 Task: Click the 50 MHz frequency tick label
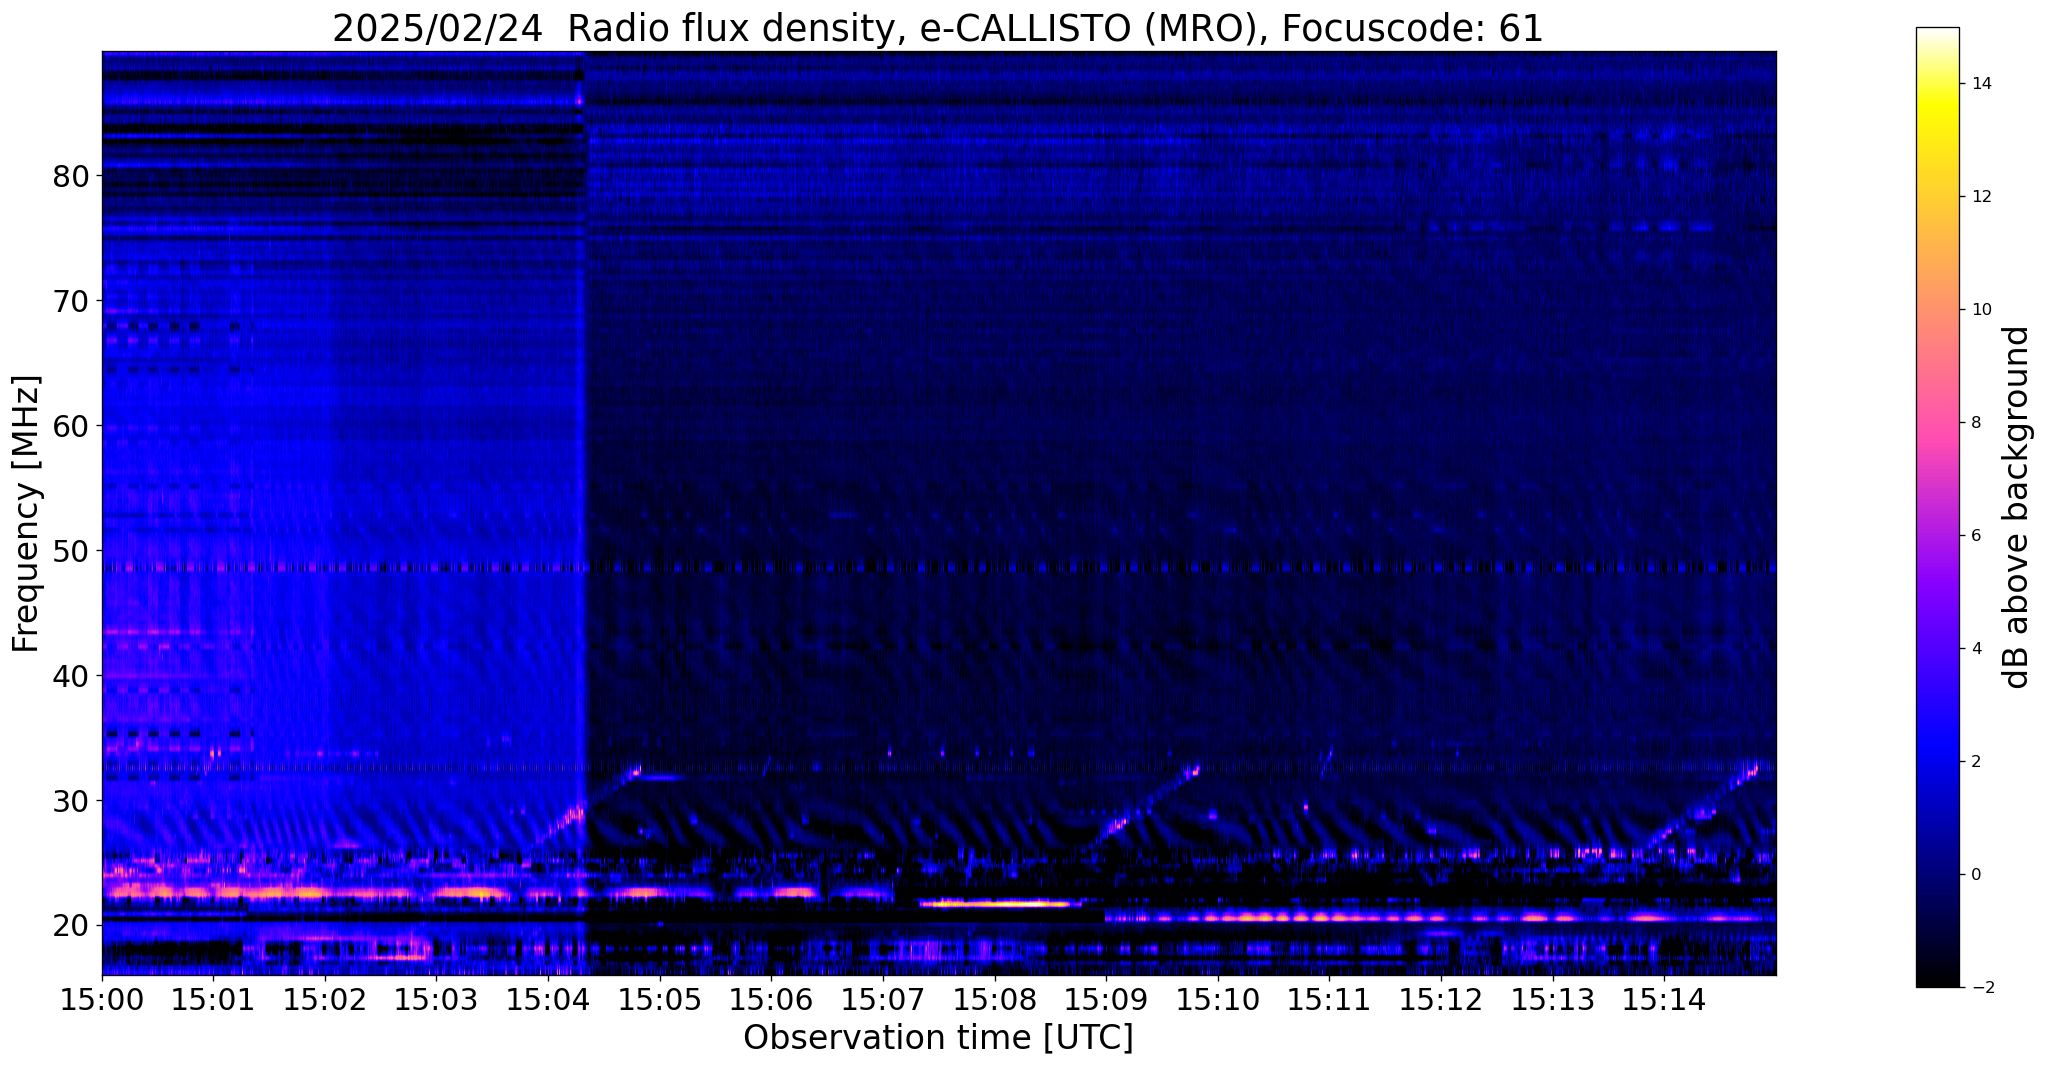(70, 551)
